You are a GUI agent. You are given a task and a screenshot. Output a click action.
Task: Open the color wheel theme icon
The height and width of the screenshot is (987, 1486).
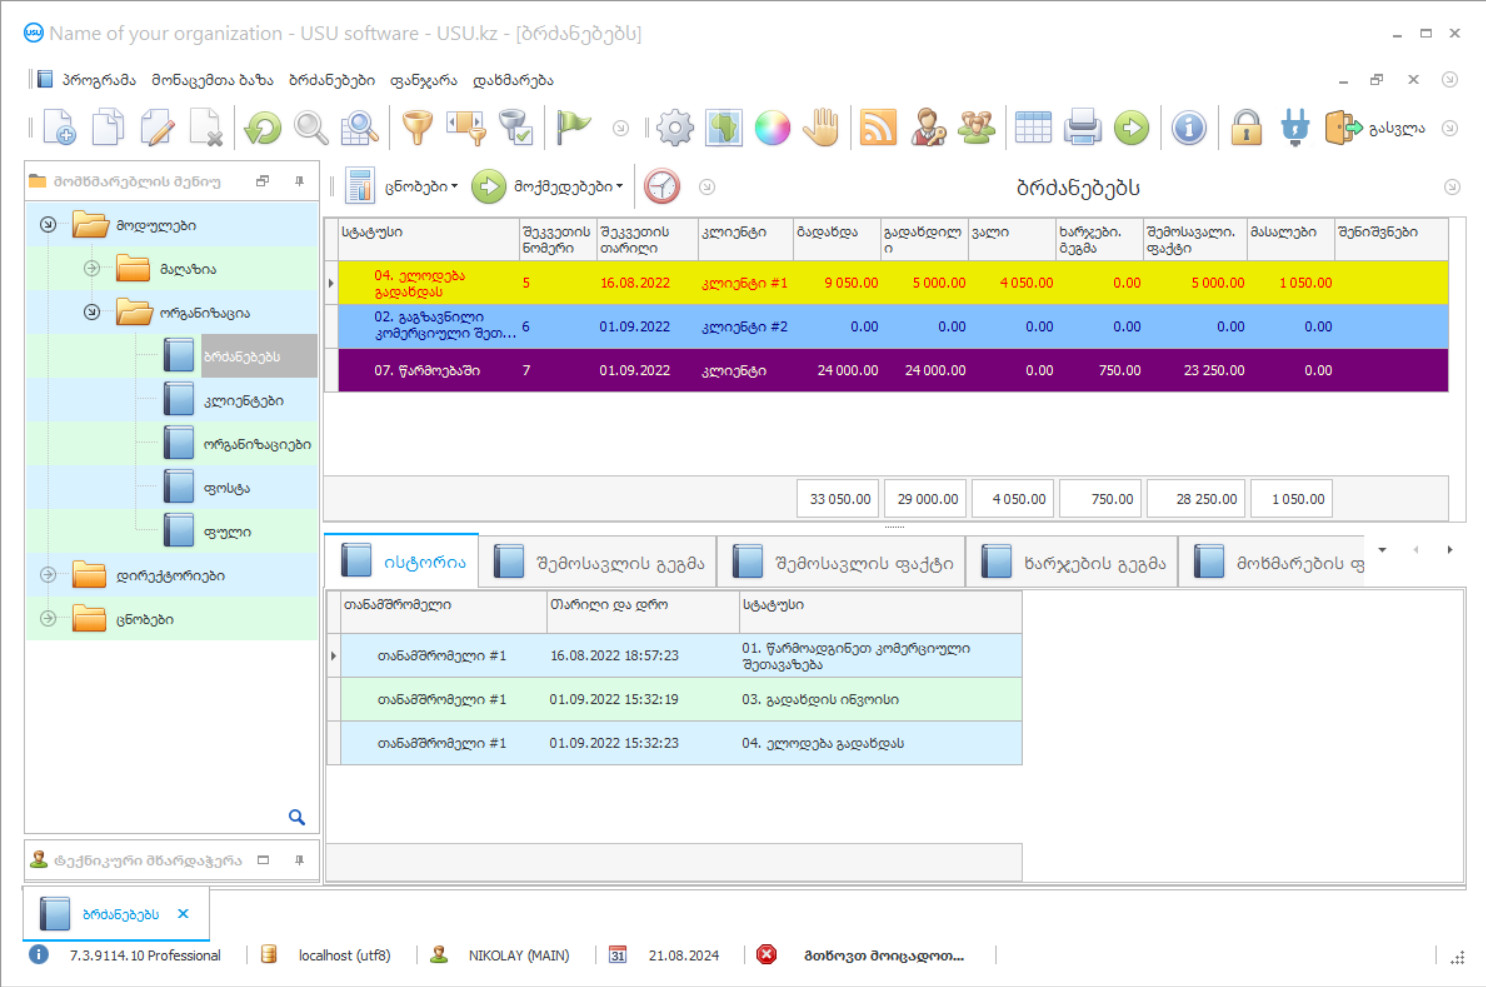point(772,128)
